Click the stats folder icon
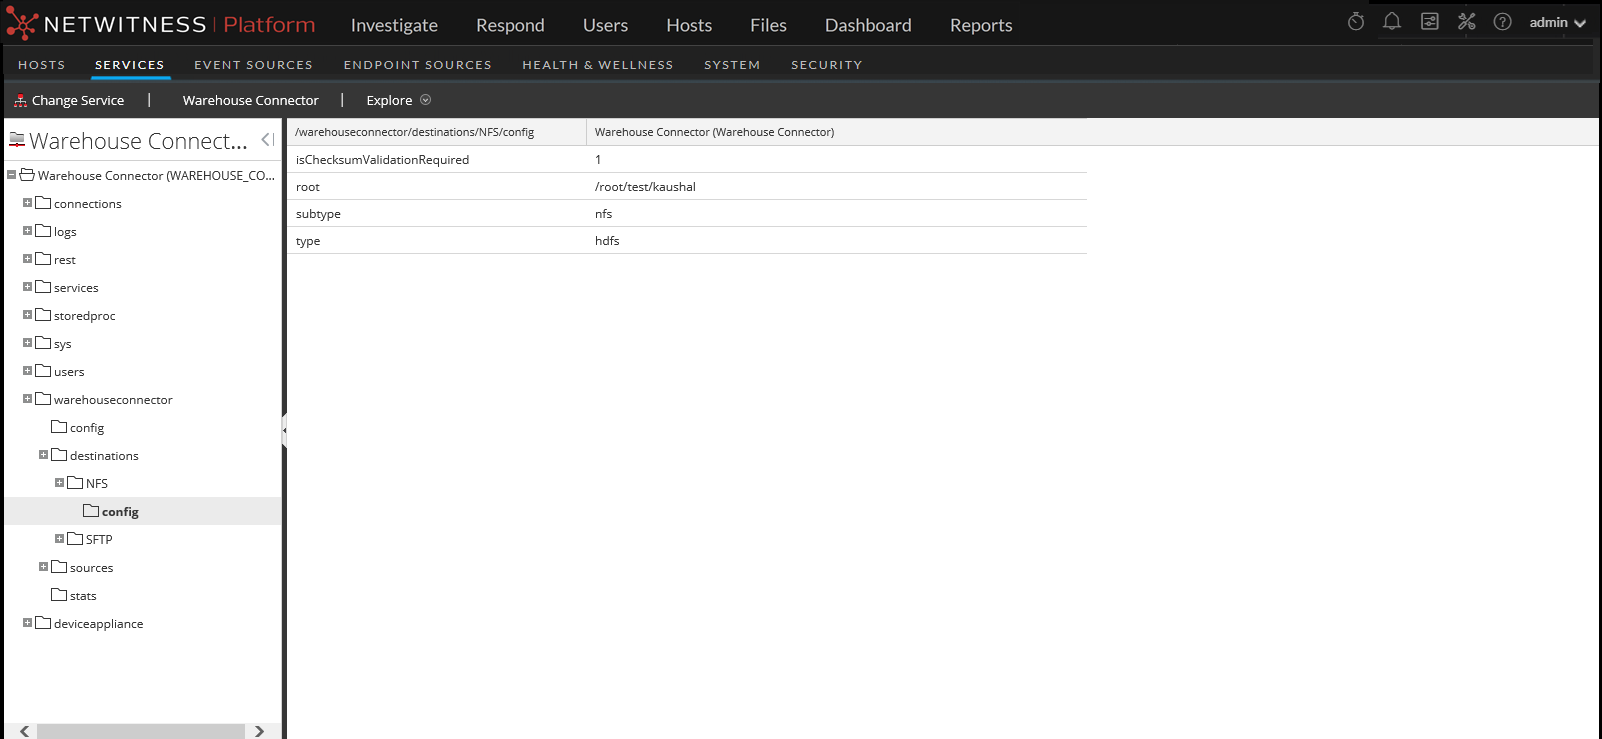1602x739 pixels. pyautogui.click(x=59, y=595)
